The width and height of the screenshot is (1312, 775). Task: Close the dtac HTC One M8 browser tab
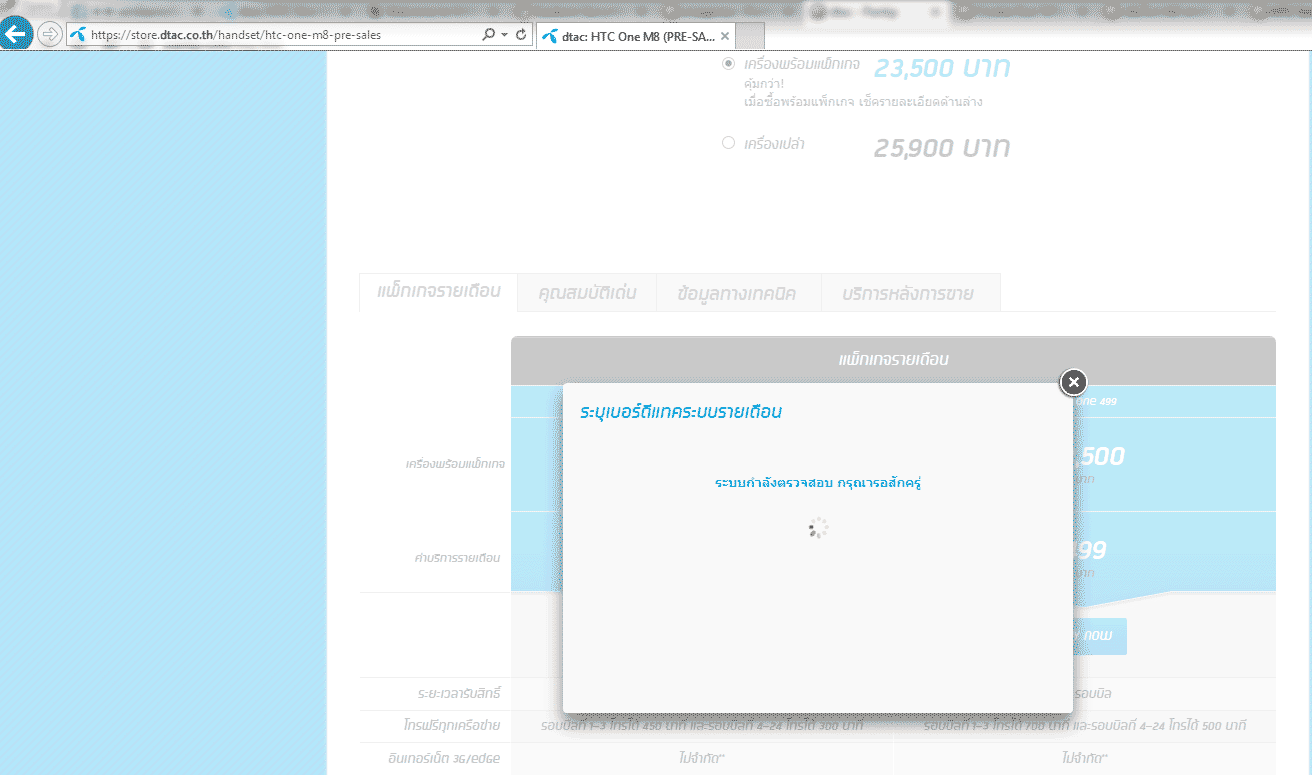725,36
